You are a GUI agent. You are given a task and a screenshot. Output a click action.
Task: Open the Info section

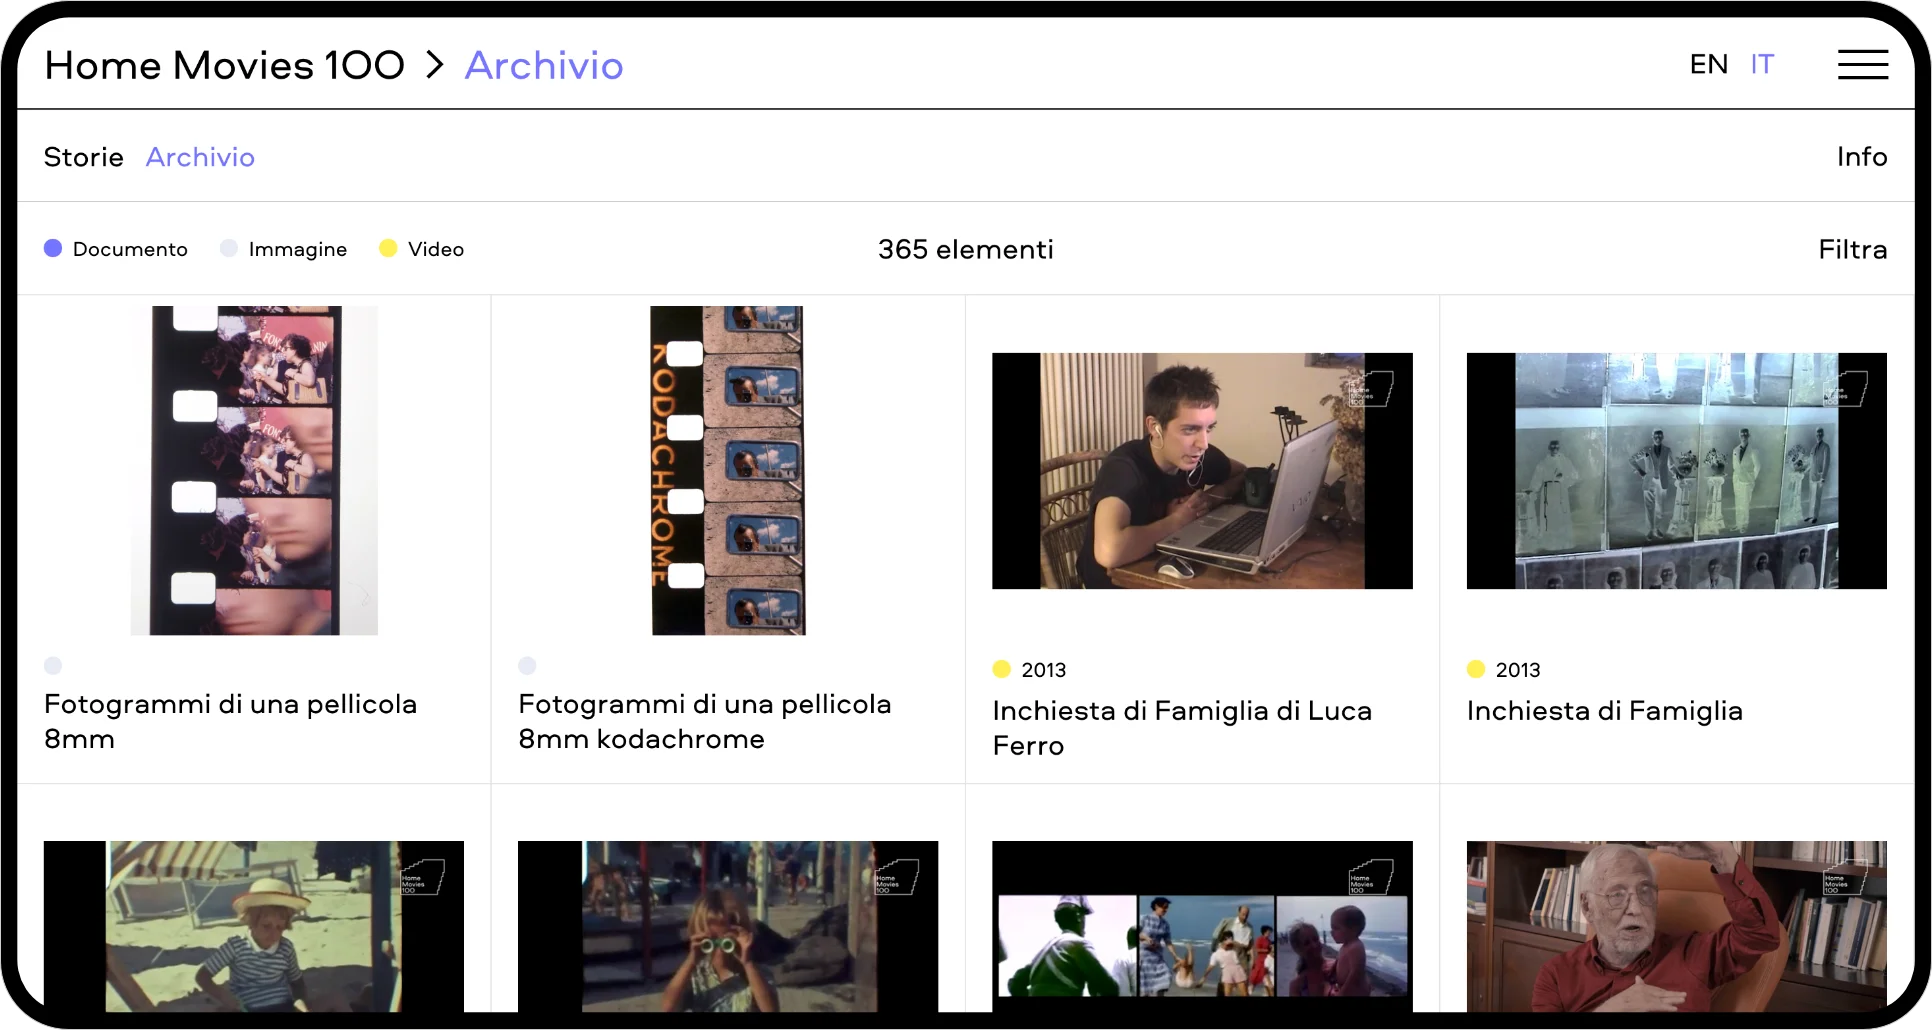pyautogui.click(x=1861, y=157)
